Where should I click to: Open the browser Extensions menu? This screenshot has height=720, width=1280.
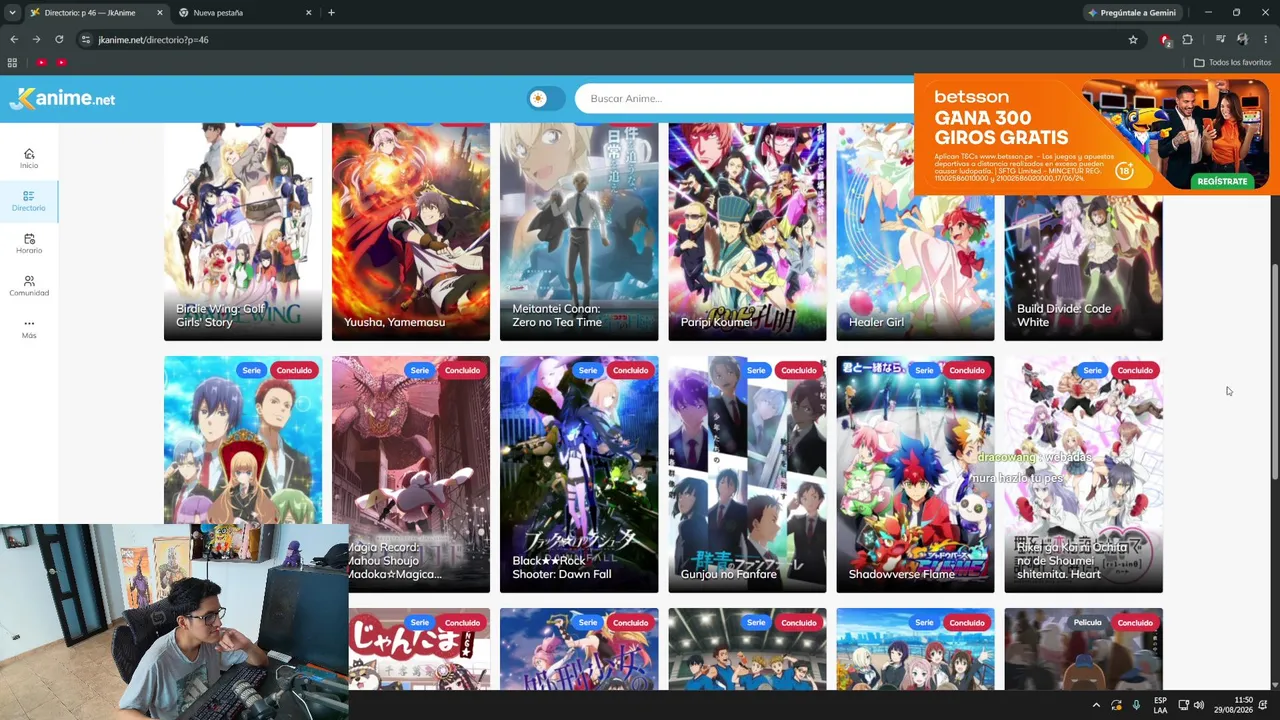(1187, 40)
